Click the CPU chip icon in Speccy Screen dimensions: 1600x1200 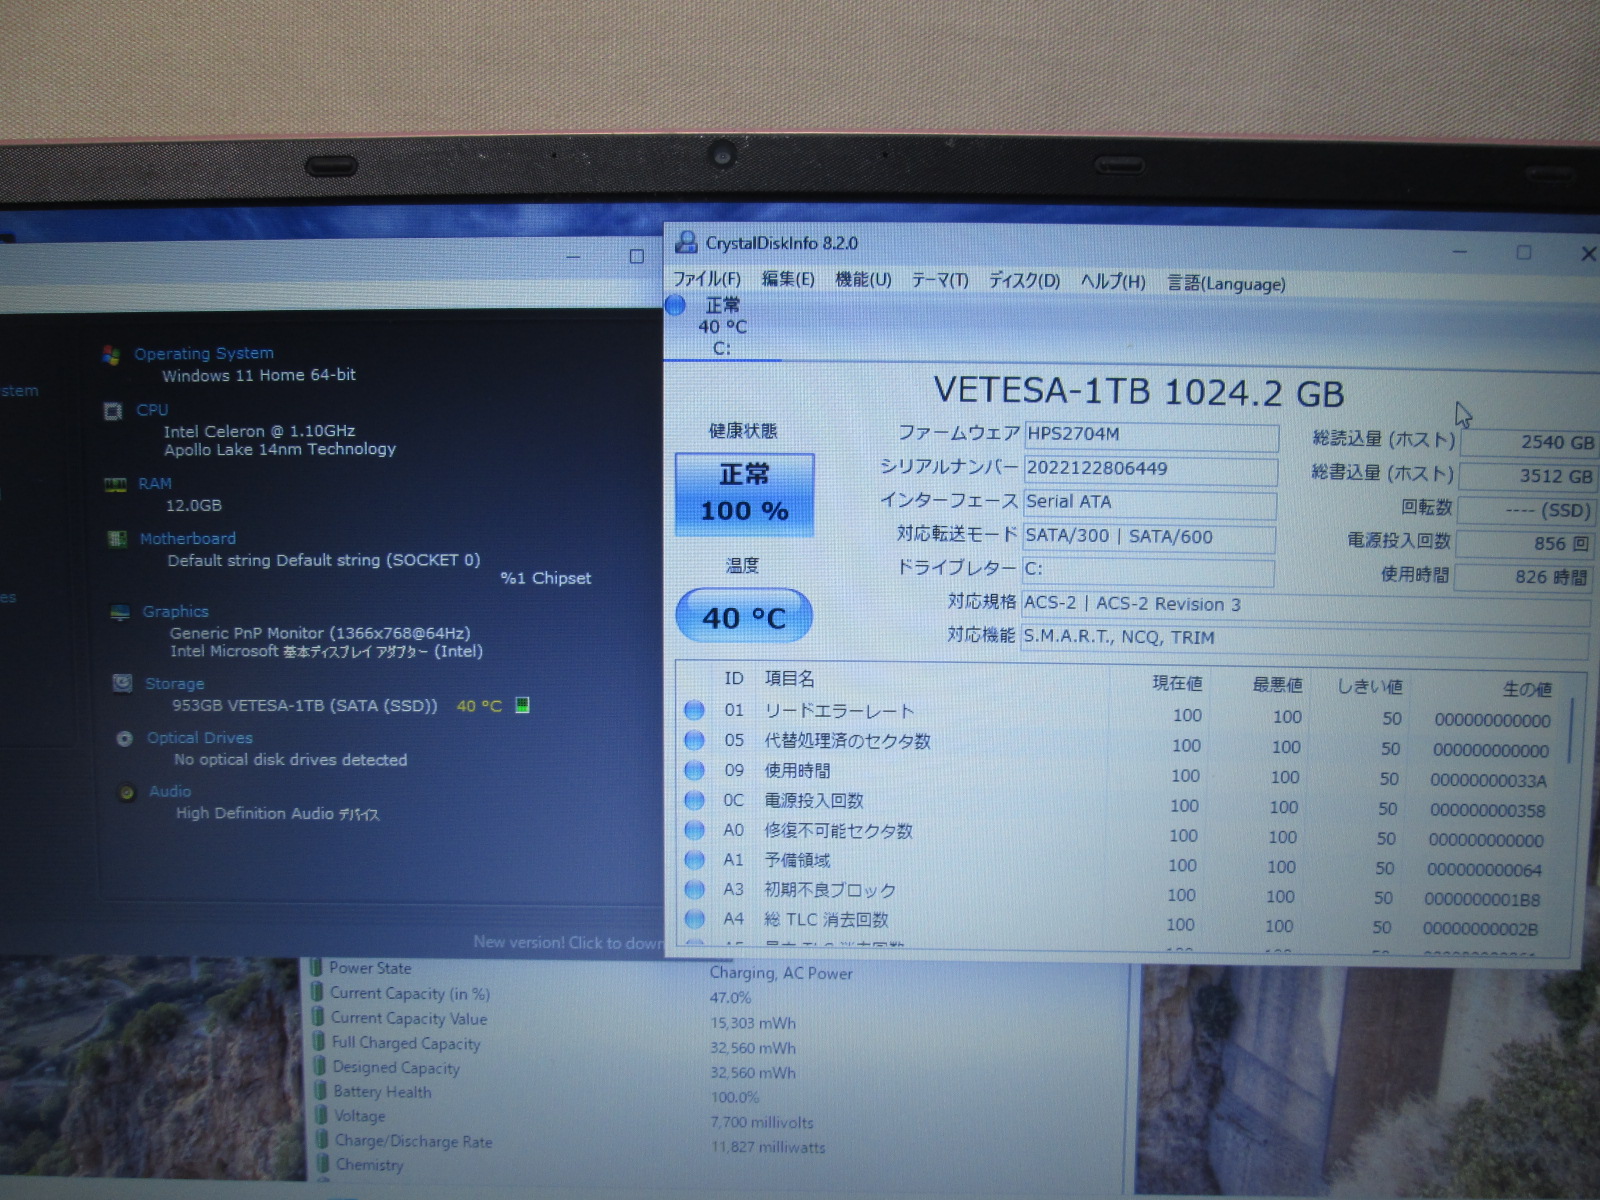point(113,411)
